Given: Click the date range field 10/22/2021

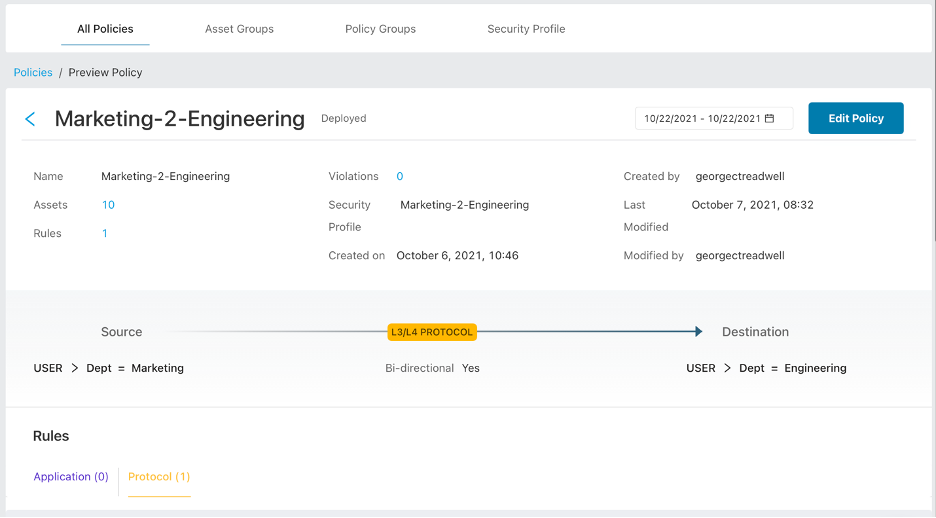Looking at the screenshot, I should [x=713, y=118].
